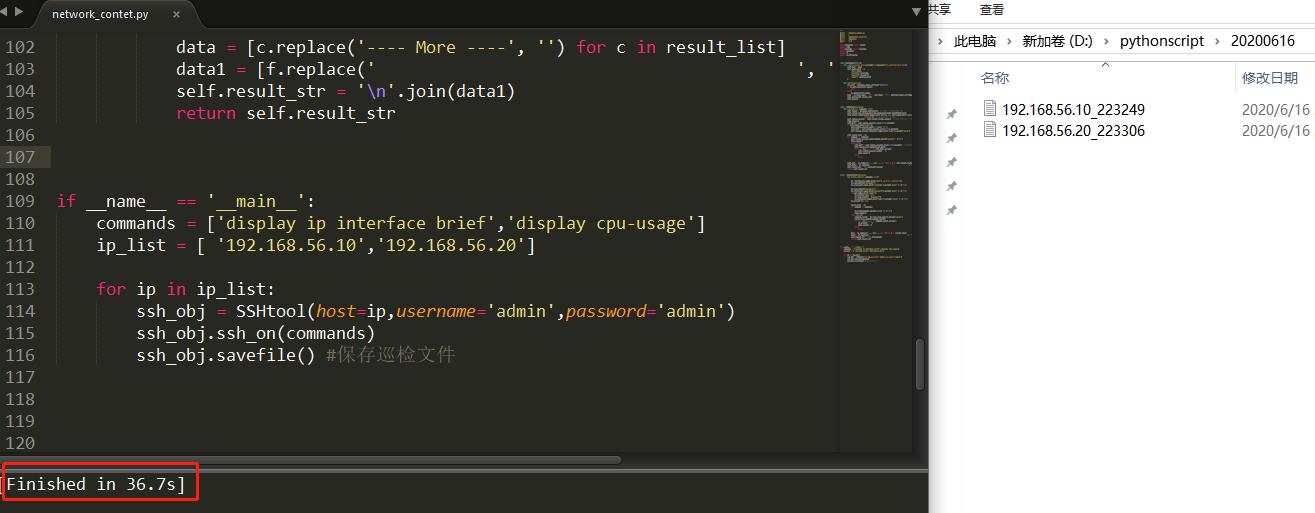Click the first pin icon in Quick Access
Screen dimensions: 1315x513
coord(951,115)
